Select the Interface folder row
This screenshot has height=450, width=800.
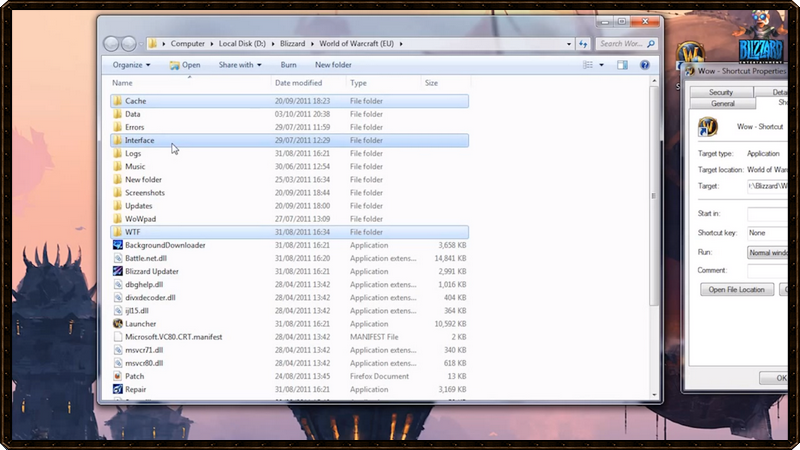[x=289, y=140]
